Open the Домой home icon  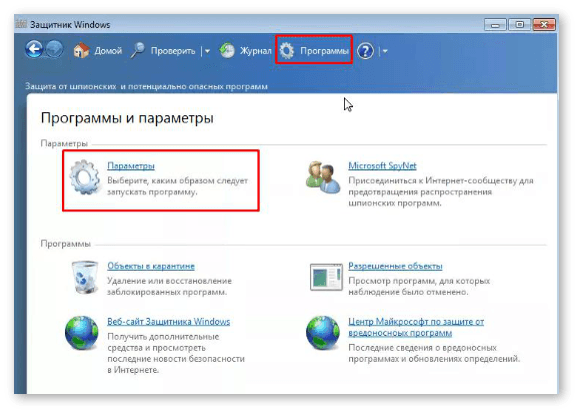(81, 50)
